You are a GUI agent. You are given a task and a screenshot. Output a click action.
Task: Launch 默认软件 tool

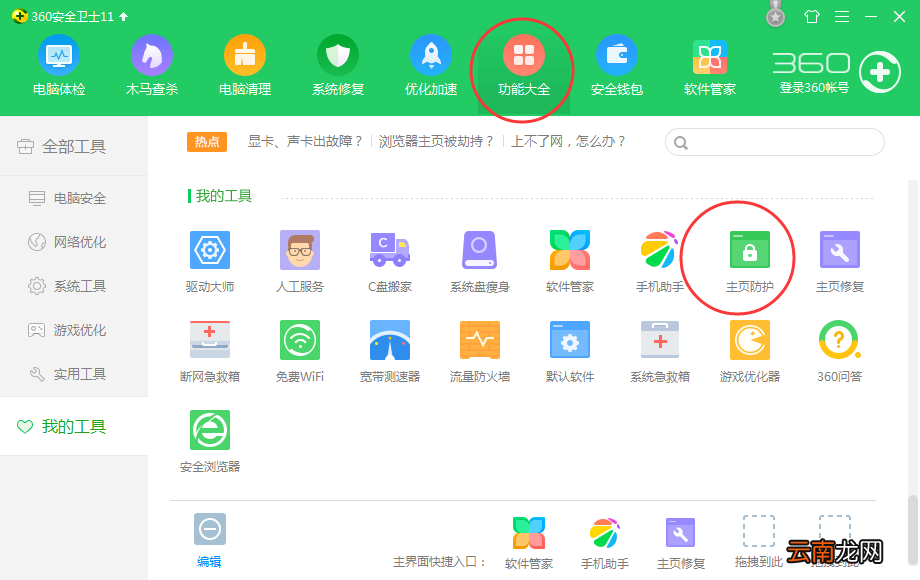point(570,352)
